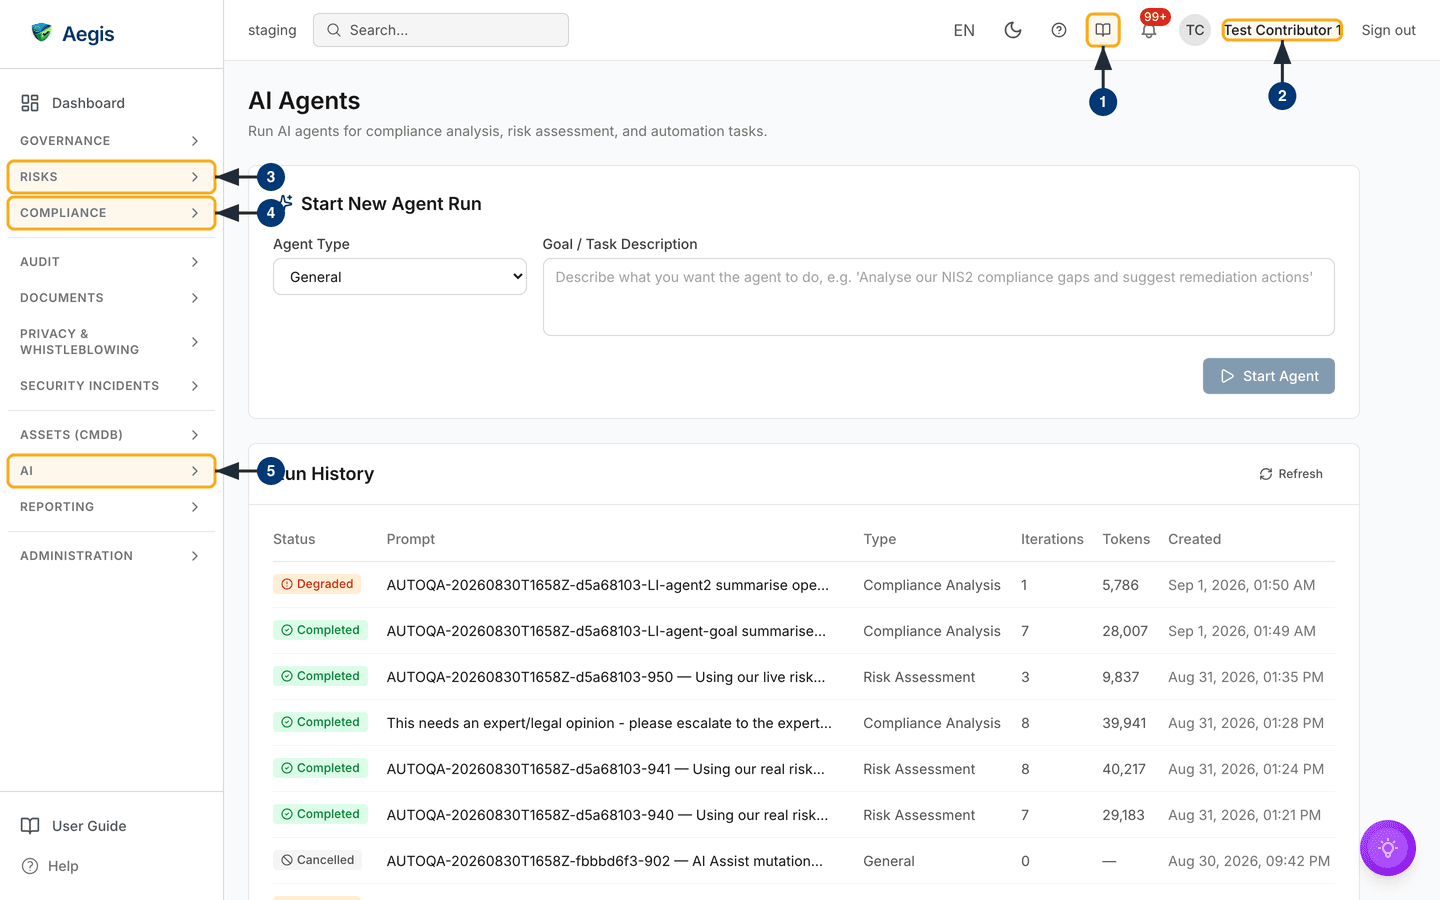Expand the Reporting section chevron
The image size is (1440, 900).
195,507
